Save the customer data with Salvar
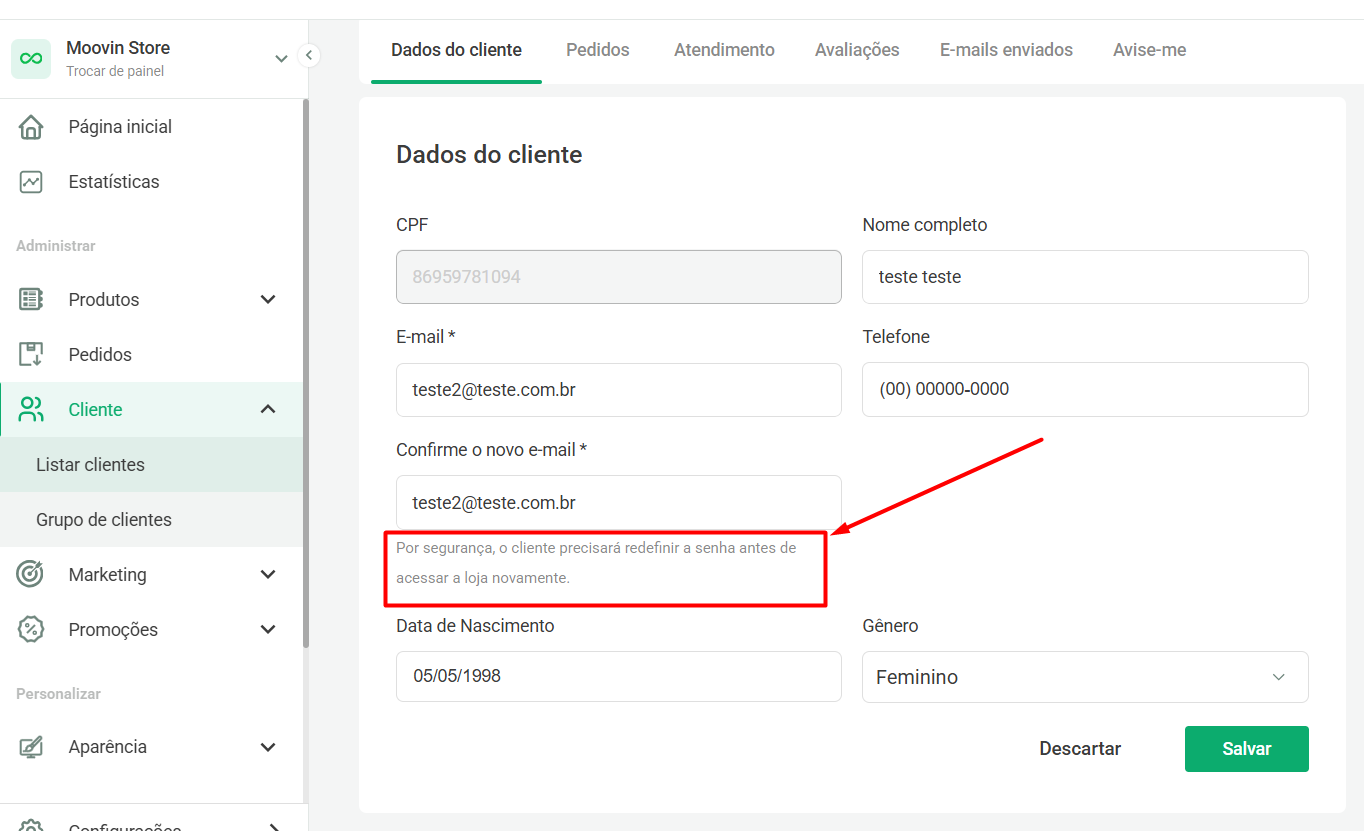Image resolution: width=1364 pixels, height=831 pixels. 1247,749
